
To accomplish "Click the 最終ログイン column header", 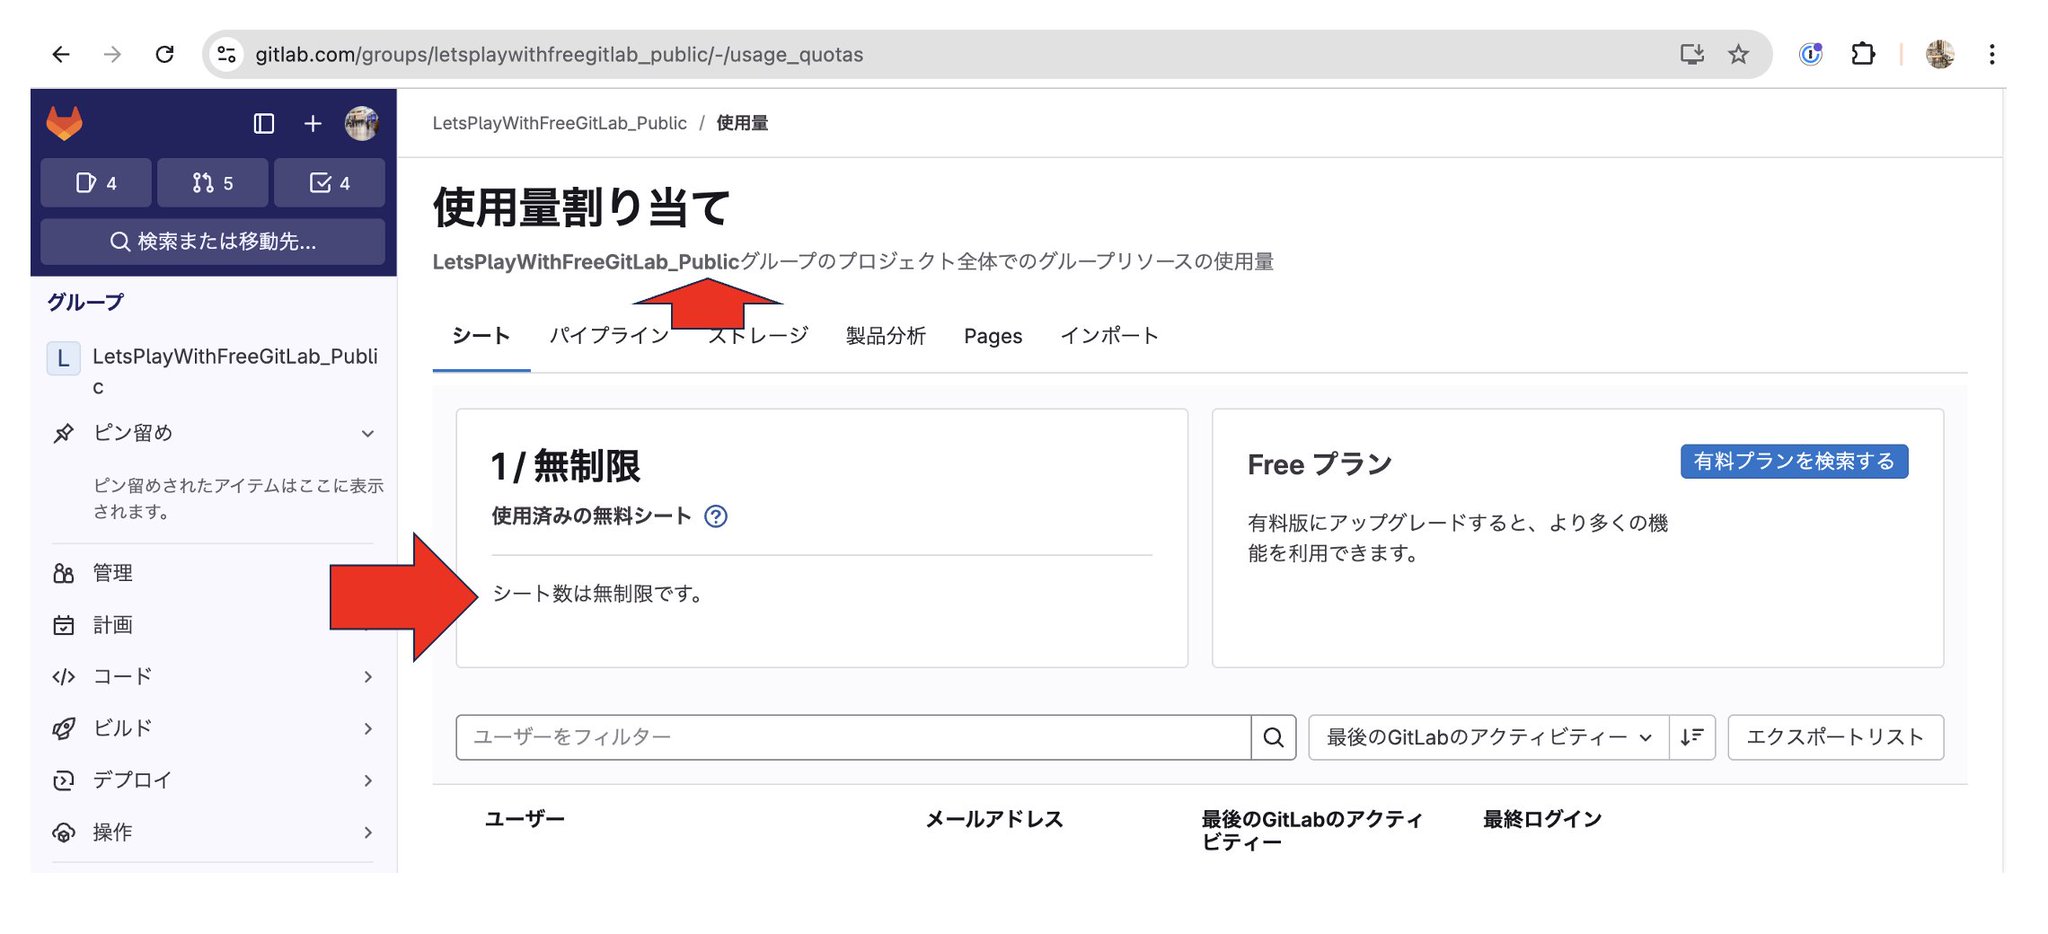I will (1542, 819).
